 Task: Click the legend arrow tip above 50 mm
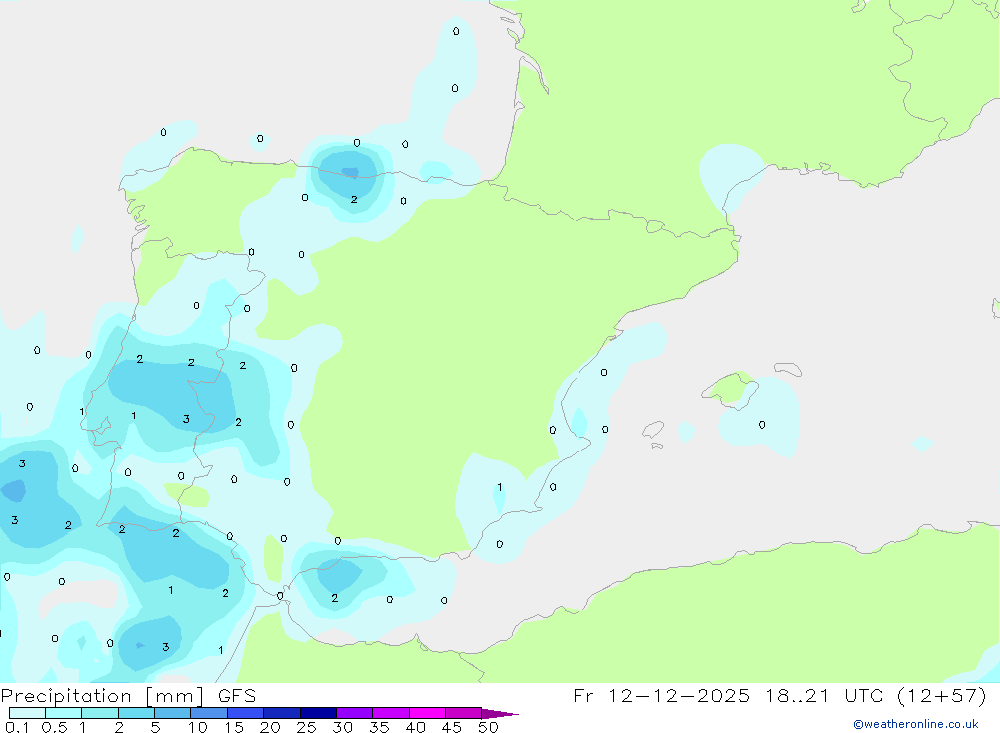[499, 714]
